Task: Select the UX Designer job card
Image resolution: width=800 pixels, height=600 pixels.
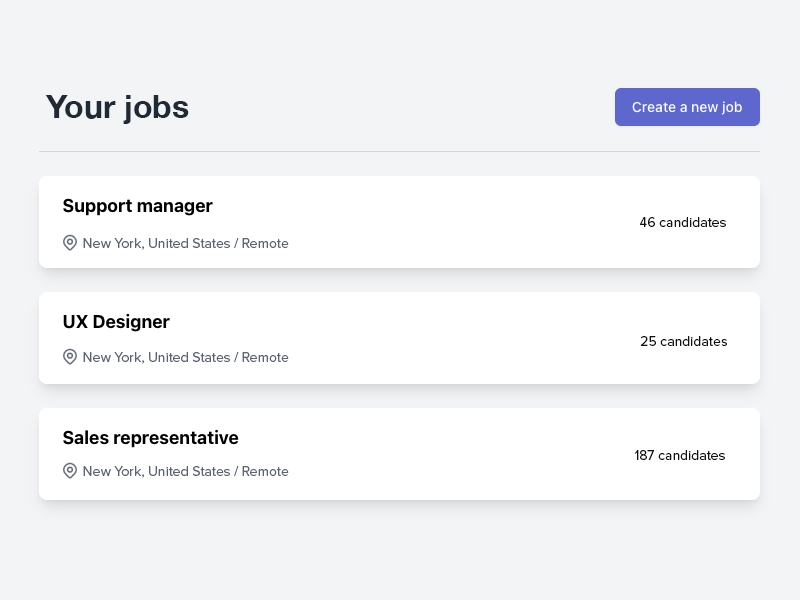Action: pyautogui.click(x=399, y=338)
